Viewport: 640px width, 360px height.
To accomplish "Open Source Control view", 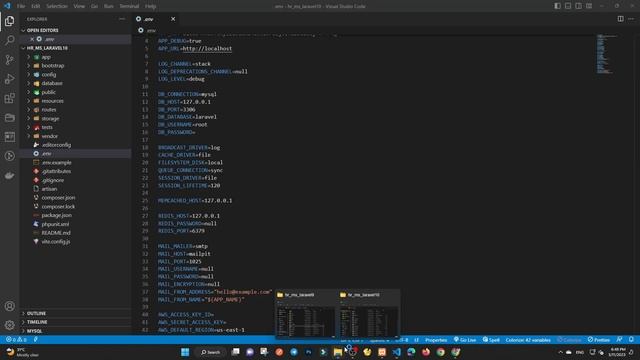I will click(x=9, y=60).
